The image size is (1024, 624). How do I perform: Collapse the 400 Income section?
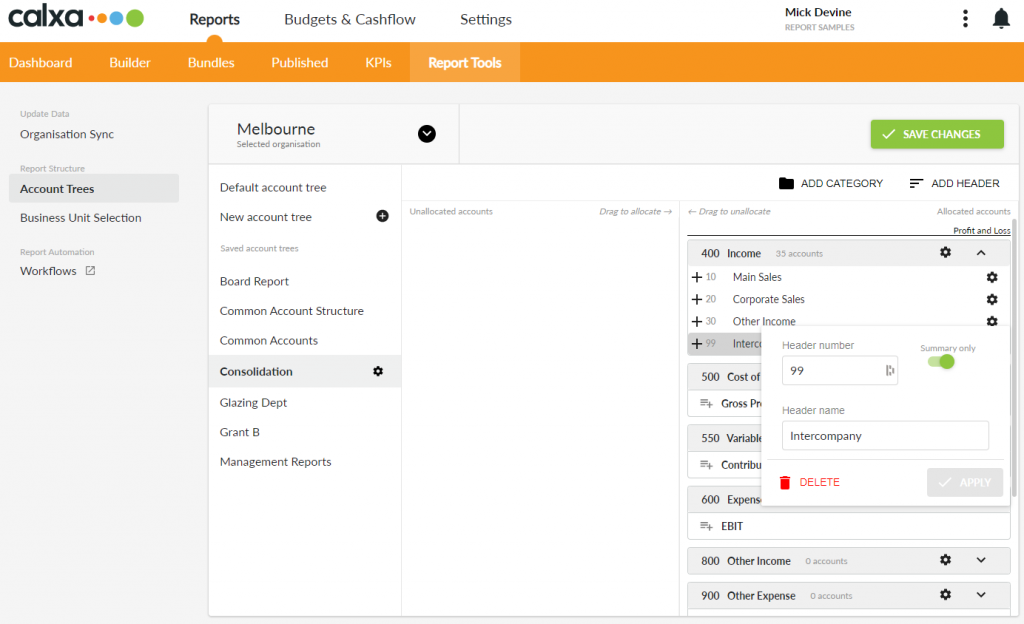tap(981, 253)
